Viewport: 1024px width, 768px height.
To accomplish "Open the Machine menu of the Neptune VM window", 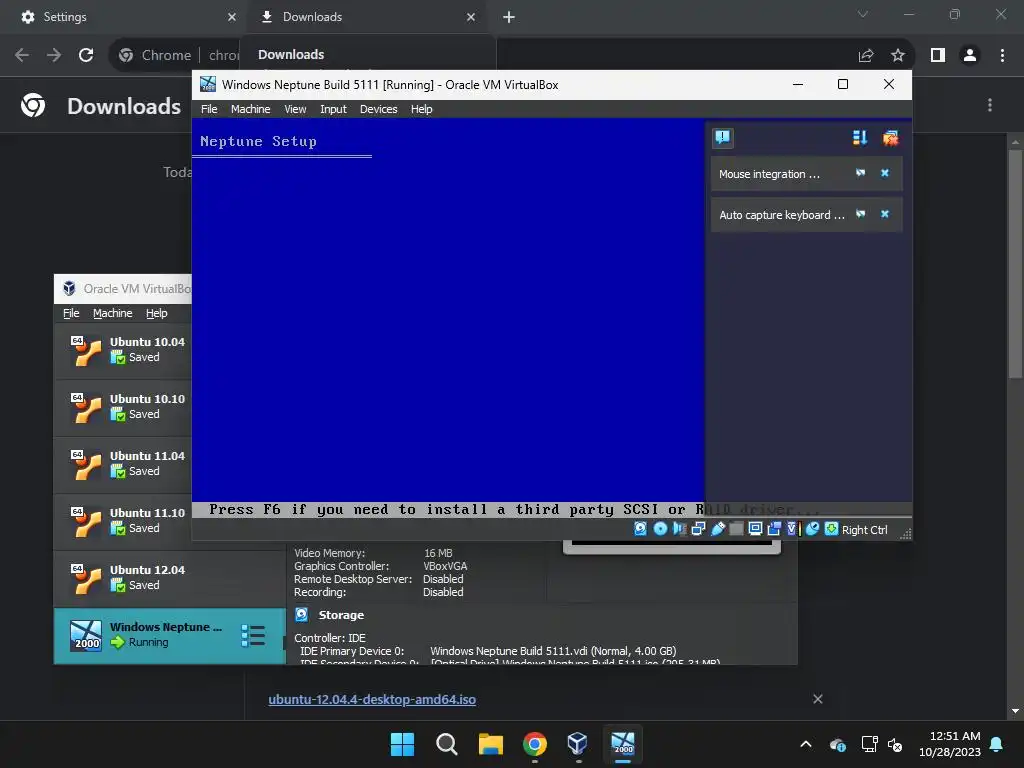I will click(x=250, y=109).
